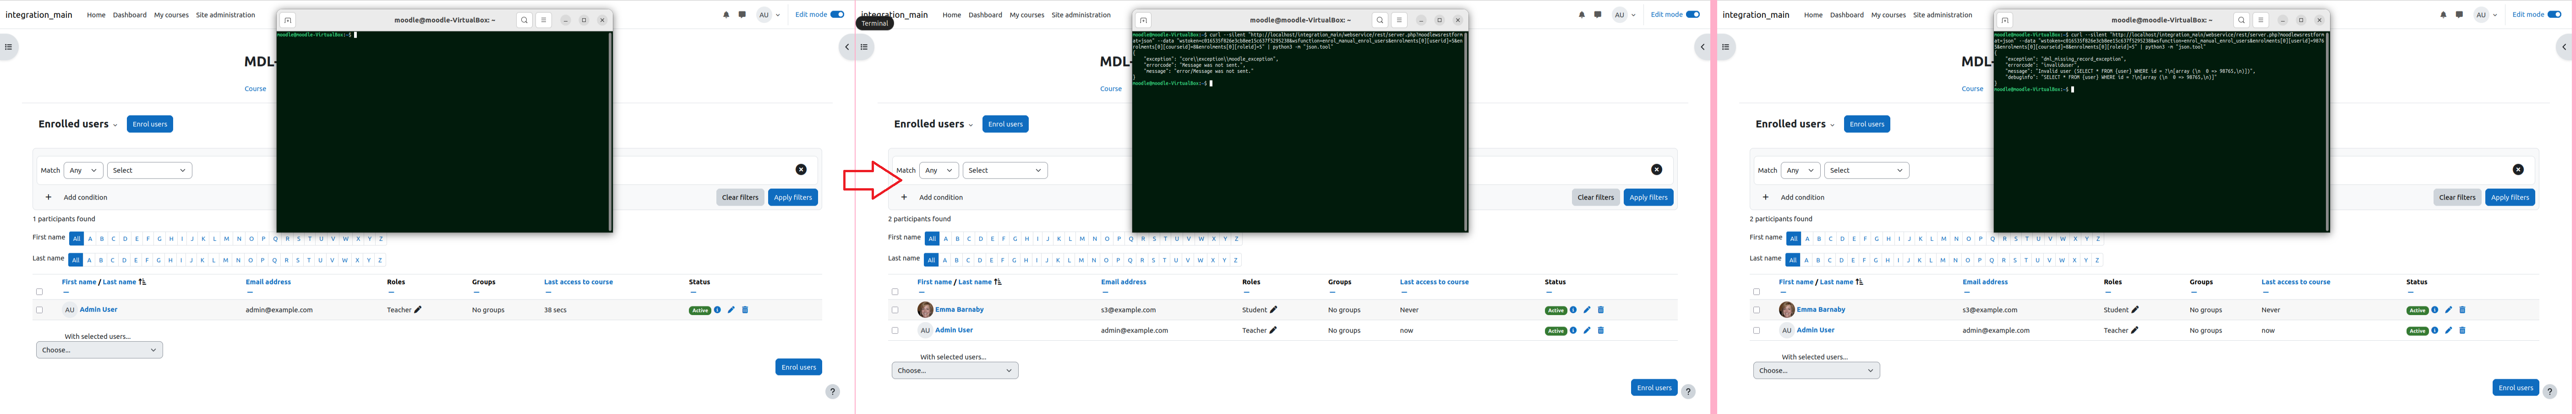Edit Emma Barnaby Student role pencil, third screenshot
The height and width of the screenshot is (414, 2576).
[x=2135, y=310]
